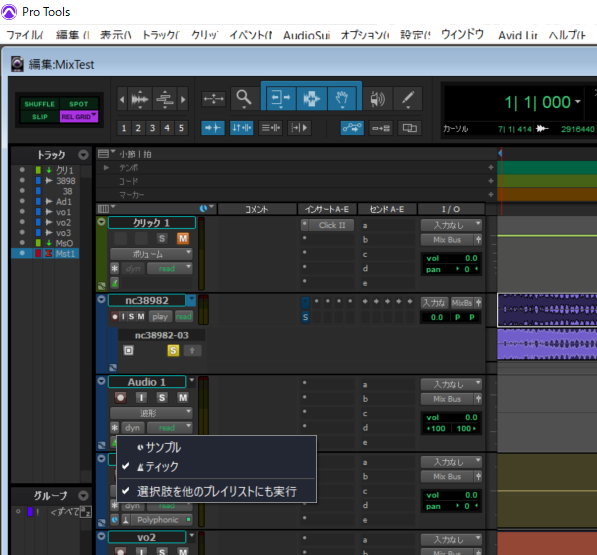
Task: Click the nc38982 track name field
Action: 147,300
